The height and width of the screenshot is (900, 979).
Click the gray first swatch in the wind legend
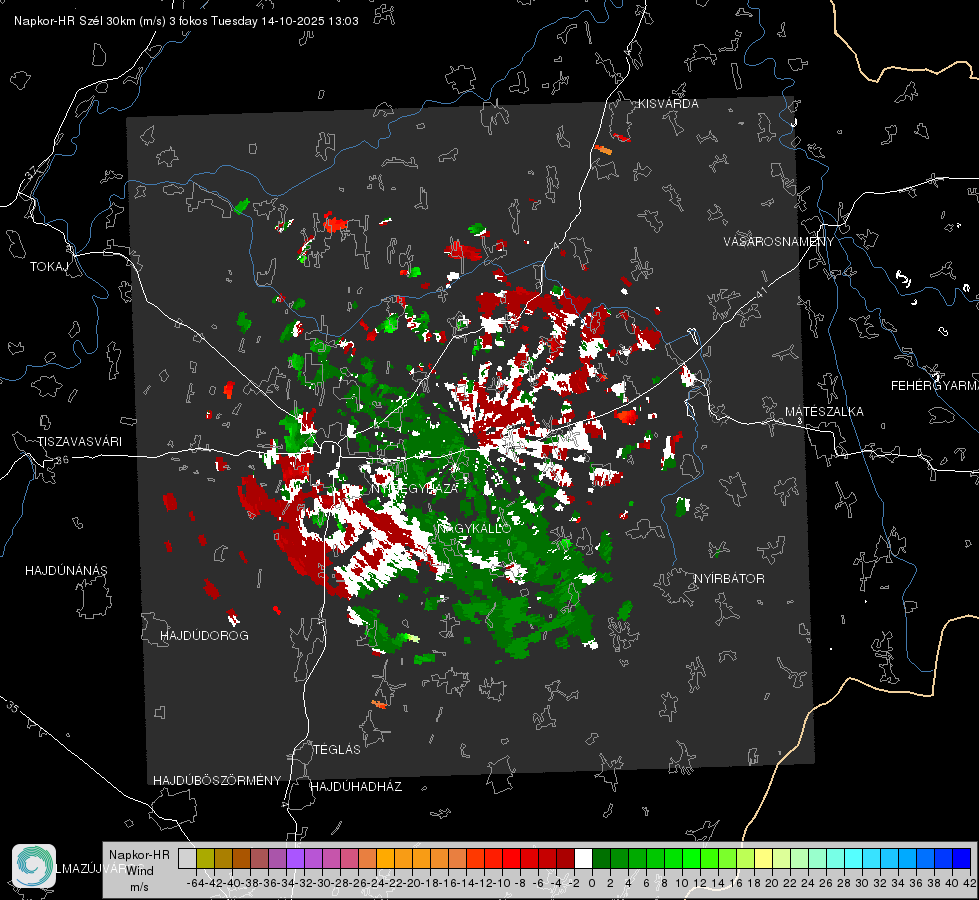coord(187,858)
